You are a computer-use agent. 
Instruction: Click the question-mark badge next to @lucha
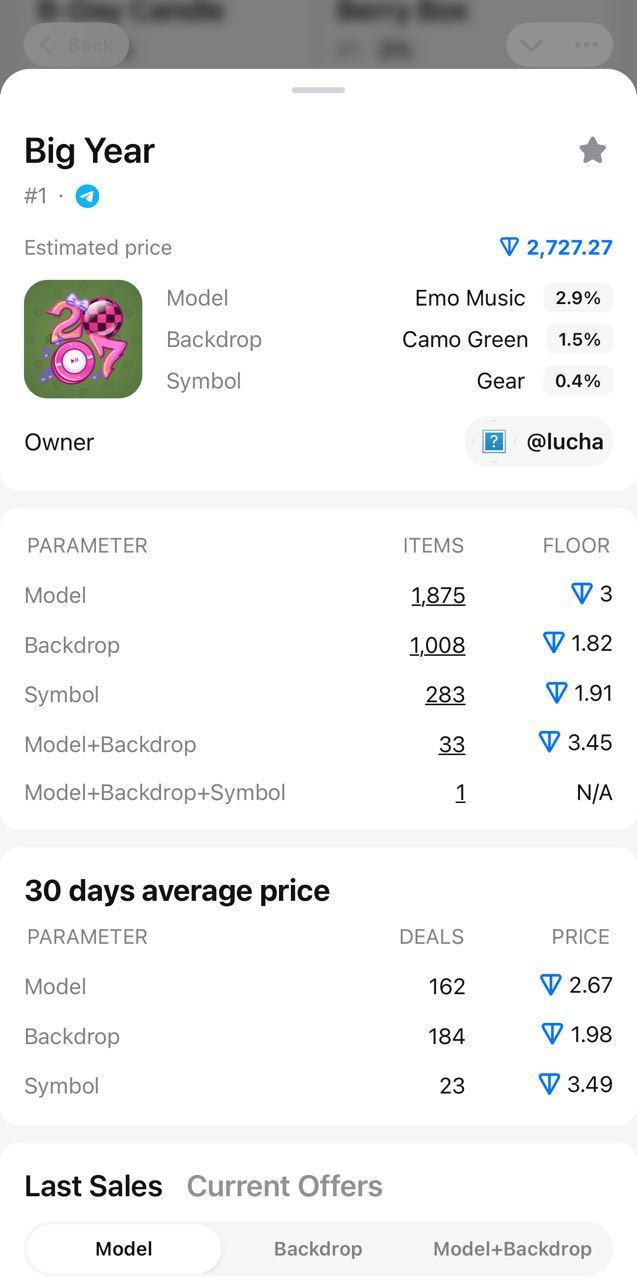click(x=492, y=441)
